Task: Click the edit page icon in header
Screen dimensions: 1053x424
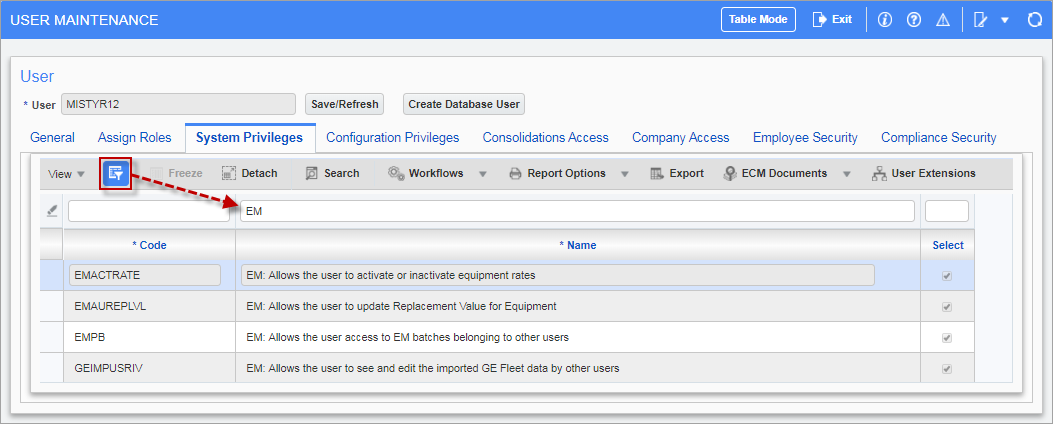Action: coord(981,20)
